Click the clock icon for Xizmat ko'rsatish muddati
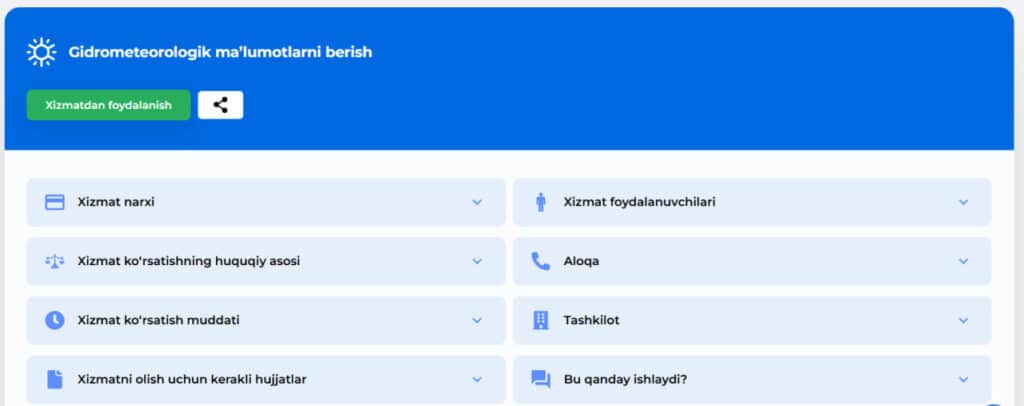 (55, 320)
